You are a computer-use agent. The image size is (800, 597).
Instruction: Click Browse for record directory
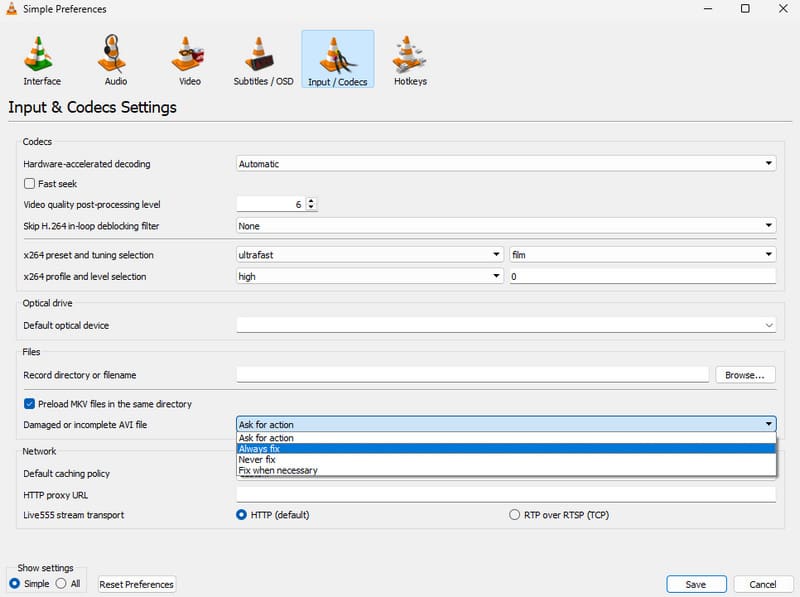[x=745, y=373]
